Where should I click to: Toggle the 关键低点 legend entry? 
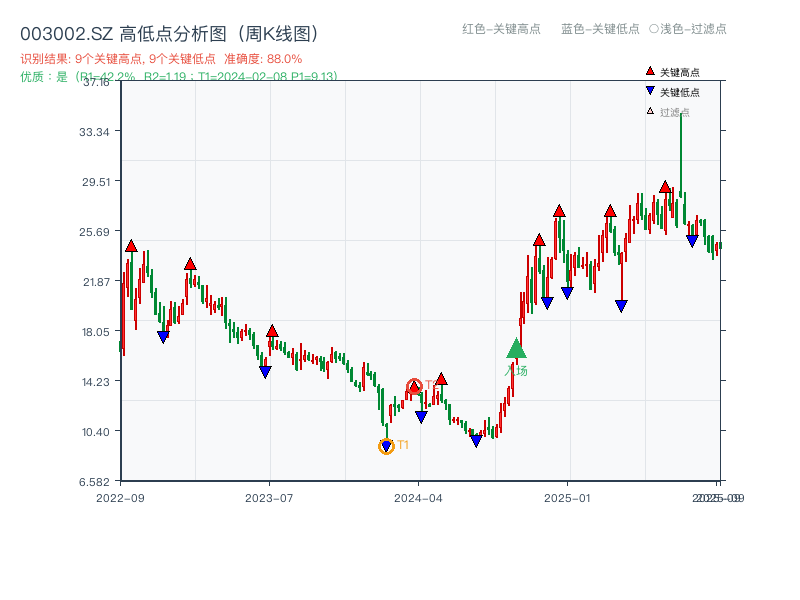(x=683, y=93)
